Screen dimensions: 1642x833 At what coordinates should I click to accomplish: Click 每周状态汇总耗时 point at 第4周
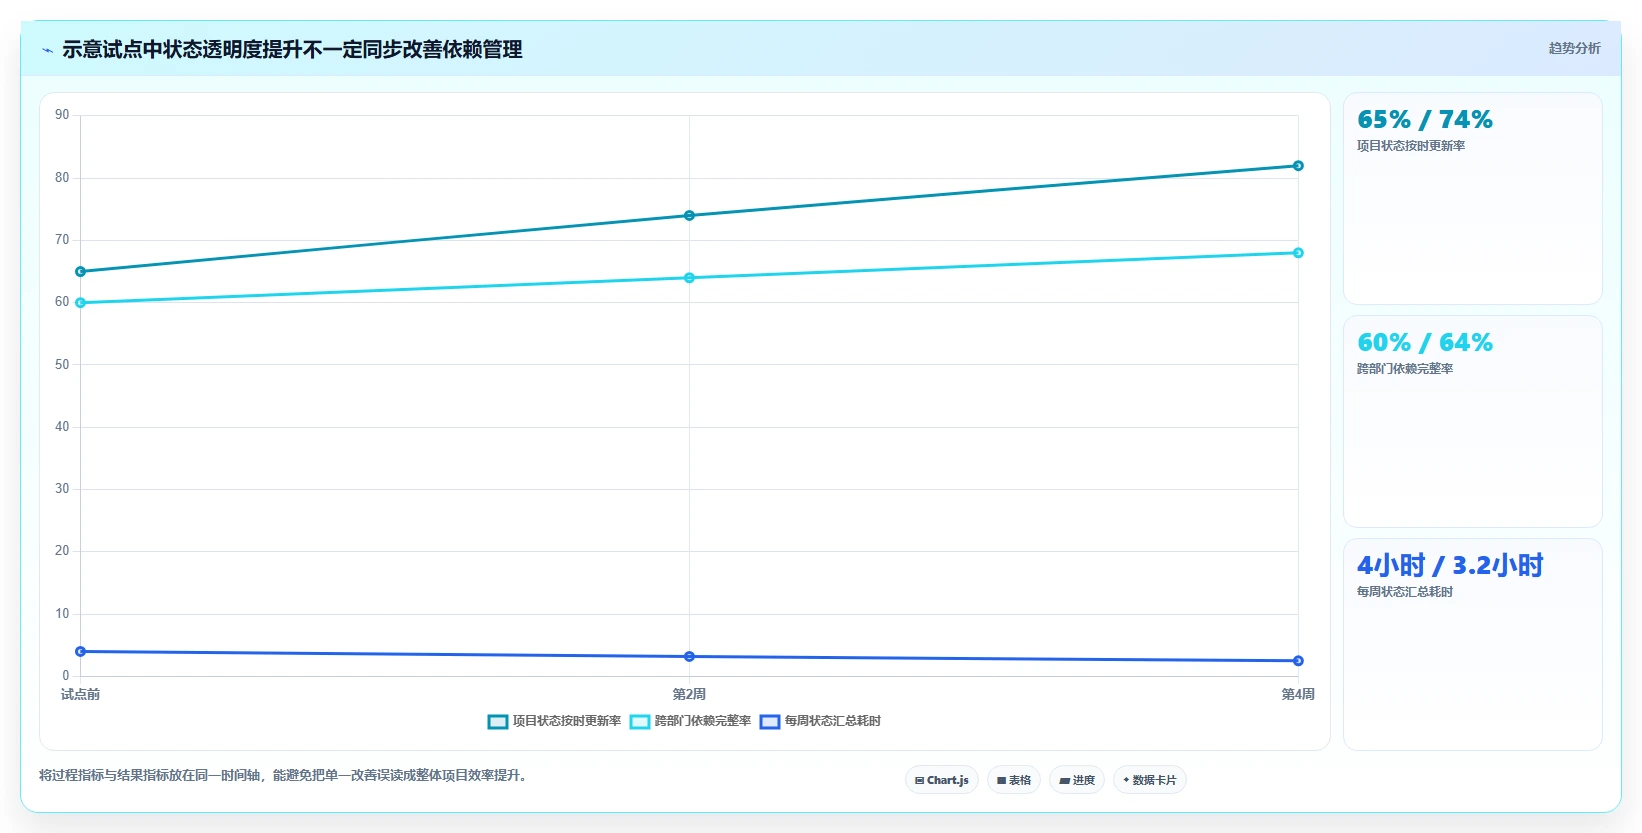point(1298,661)
